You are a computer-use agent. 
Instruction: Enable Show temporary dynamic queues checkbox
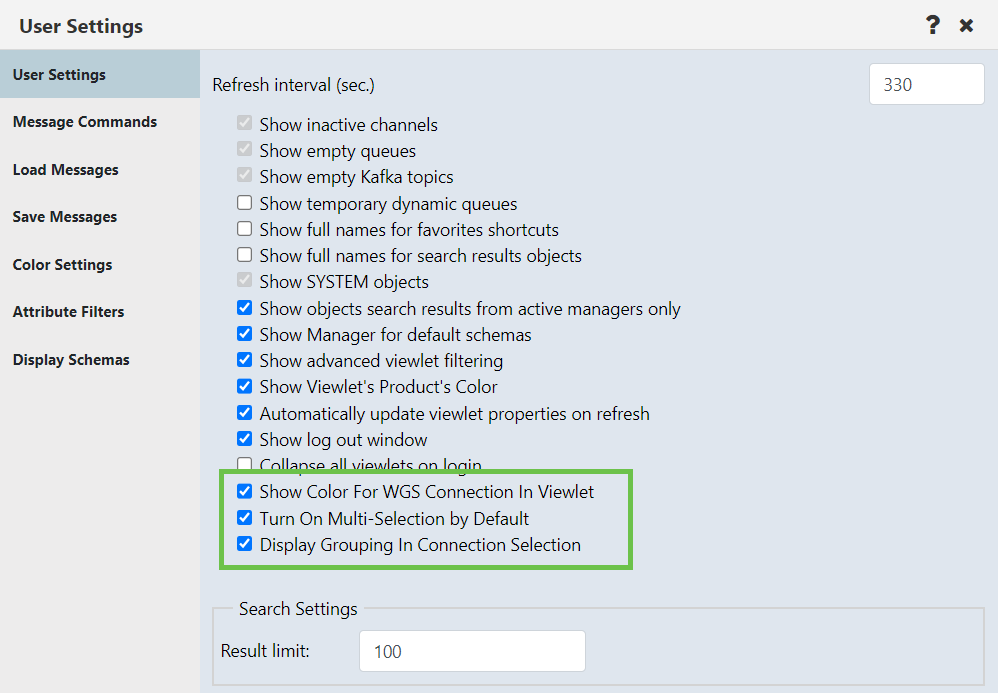tap(244, 203)
